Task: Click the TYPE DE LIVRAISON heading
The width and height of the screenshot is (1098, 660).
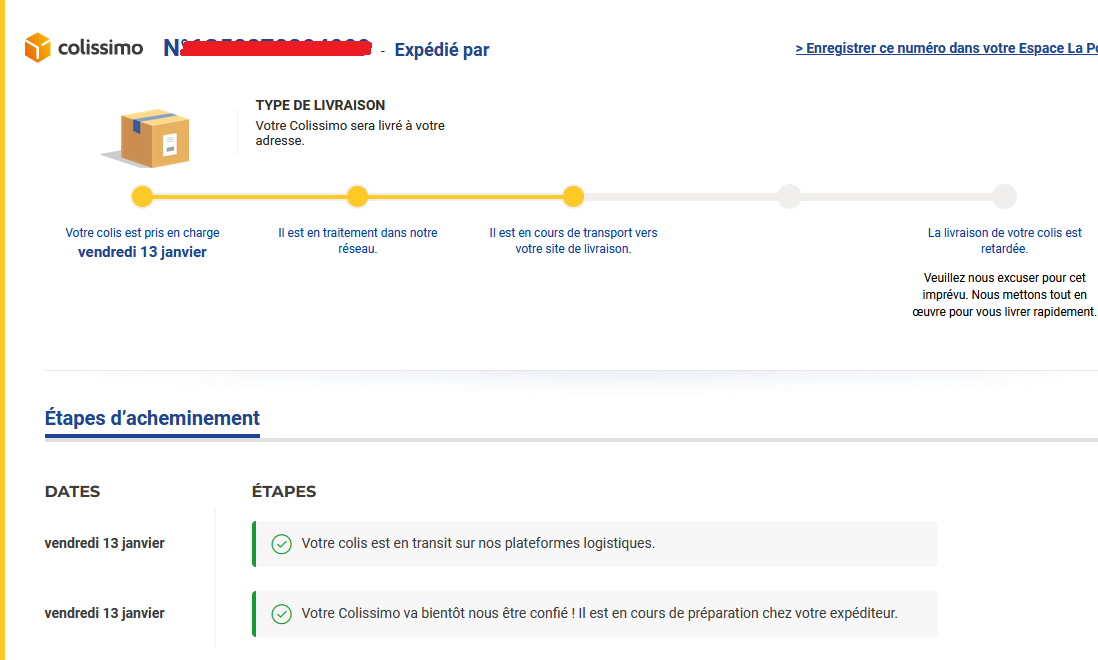Action: click(320, 105)
